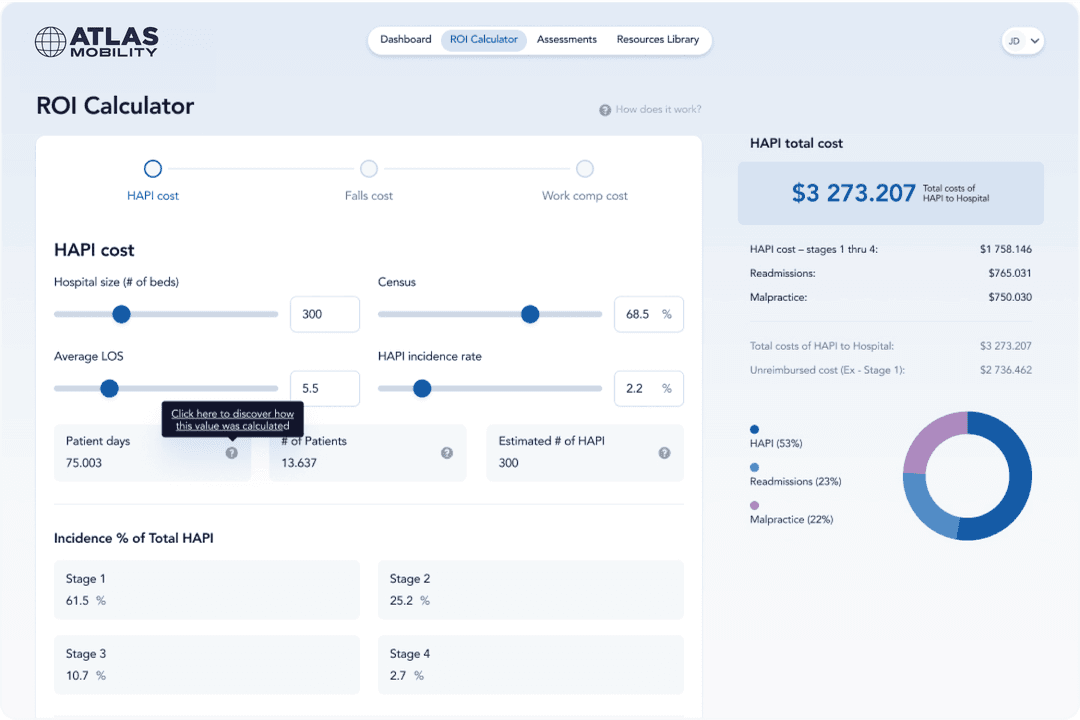The image size is (1080, 720).
Task: Click question mark icon near How does it work
Action: 605,110
